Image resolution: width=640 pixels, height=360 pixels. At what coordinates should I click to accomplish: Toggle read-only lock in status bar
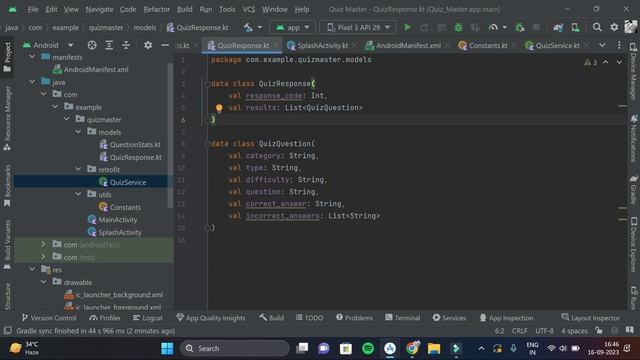tap(599, 331)
